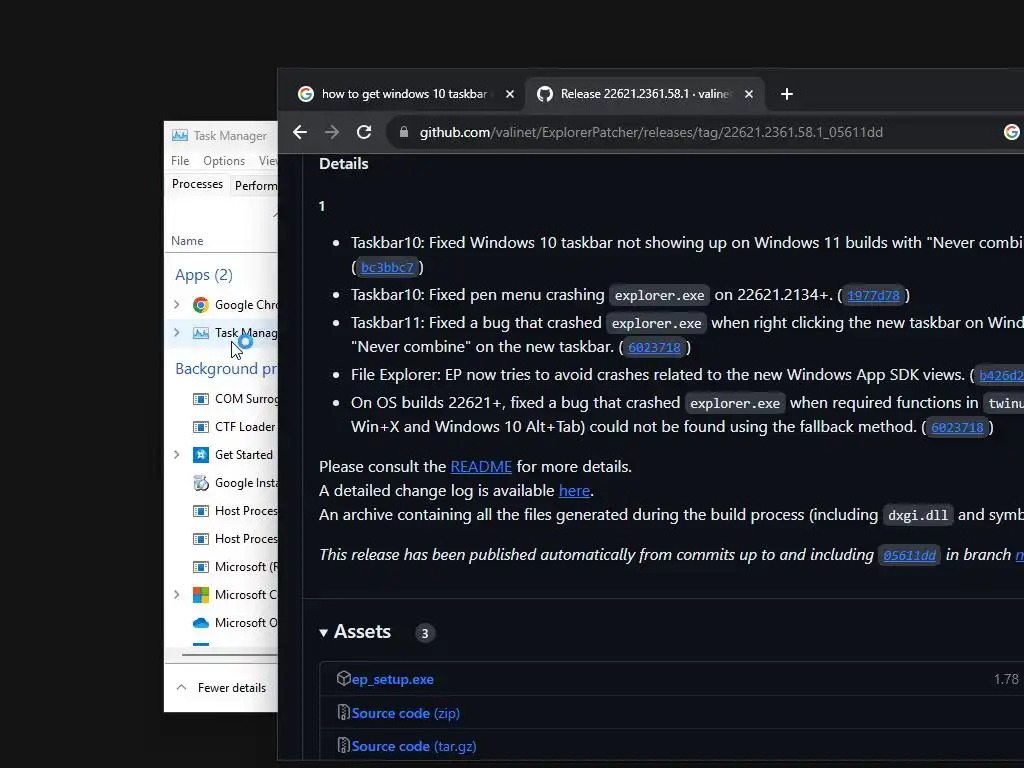Image resolution: width=1024 pixels, height=768 pixels.
Task: Close the Google search tab
Action: tap(510, 94)
